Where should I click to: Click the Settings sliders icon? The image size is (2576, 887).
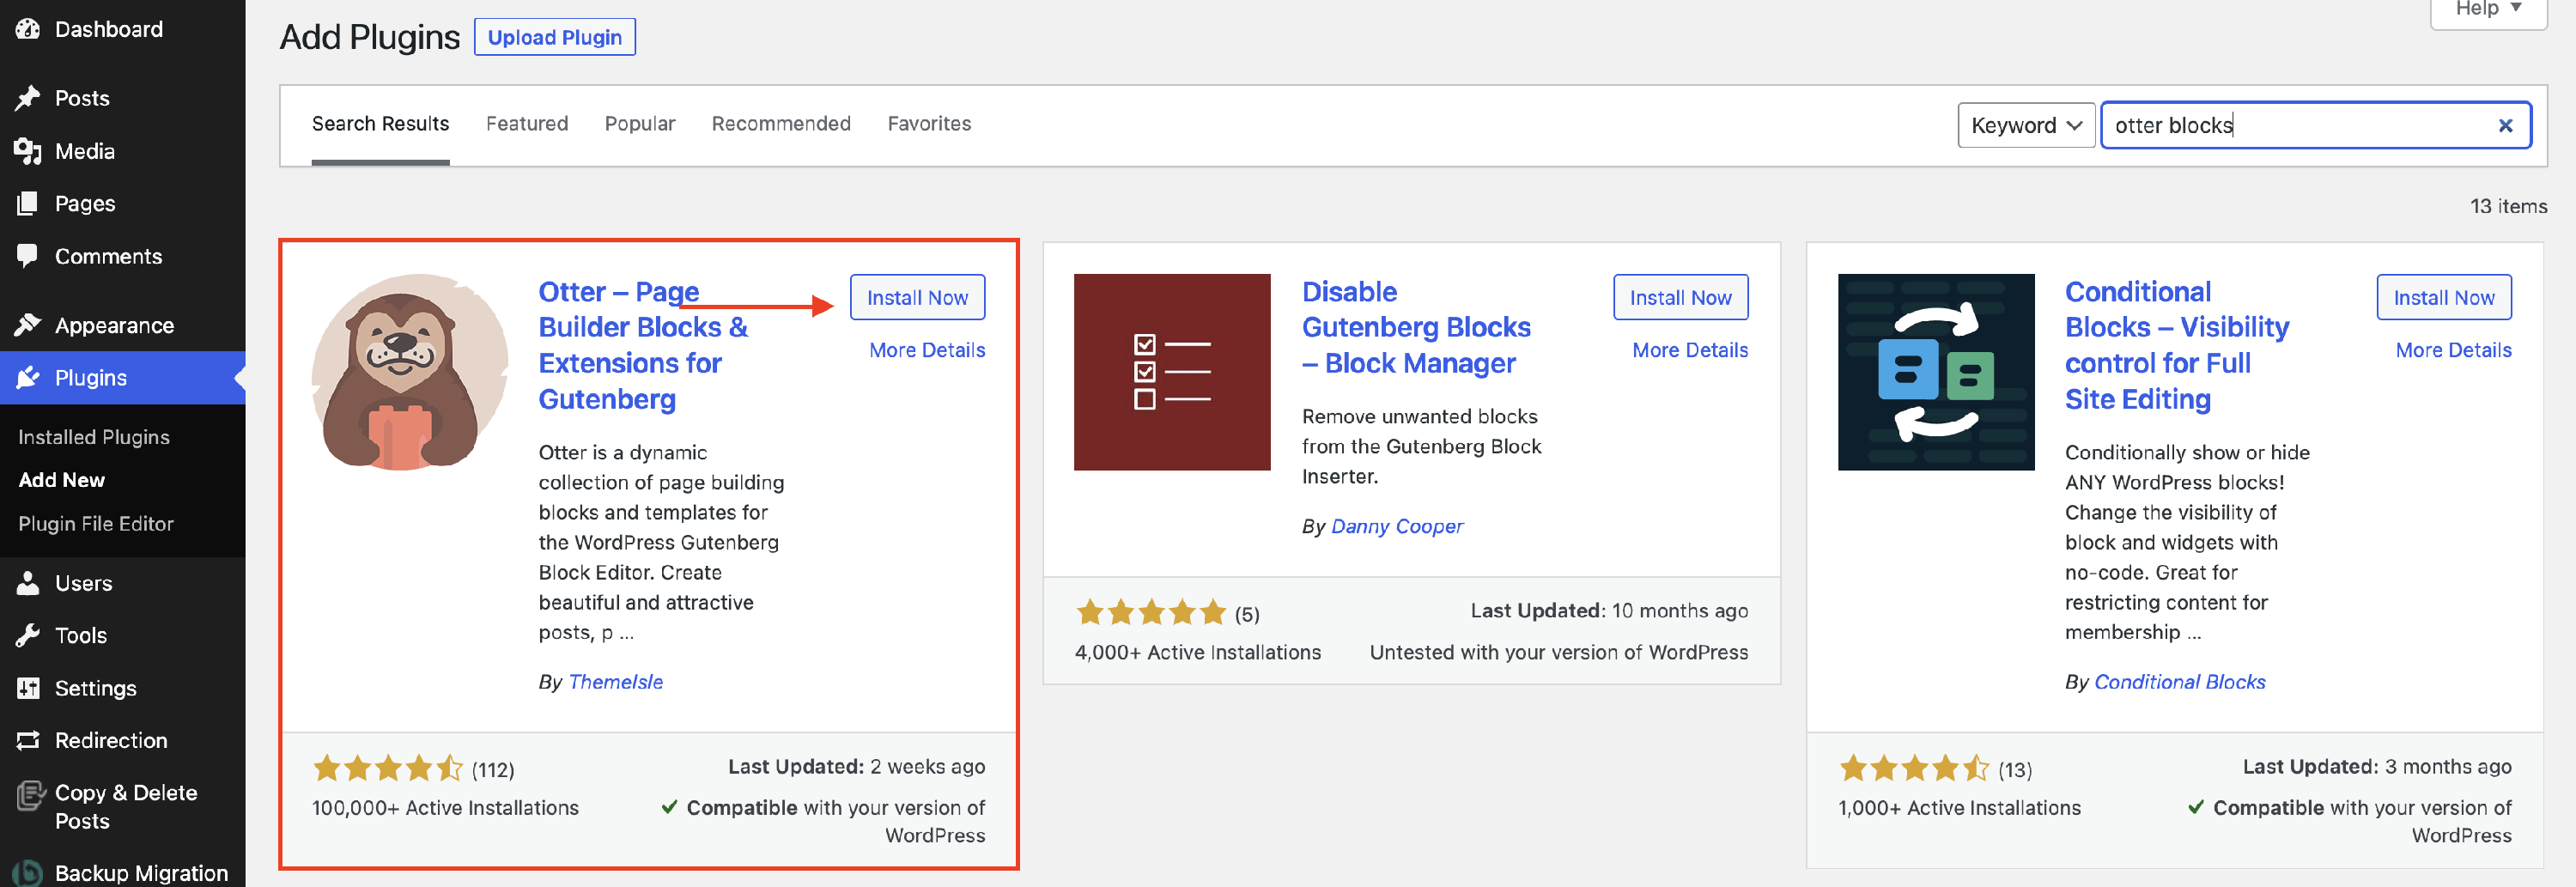click(x=28, y=688)
